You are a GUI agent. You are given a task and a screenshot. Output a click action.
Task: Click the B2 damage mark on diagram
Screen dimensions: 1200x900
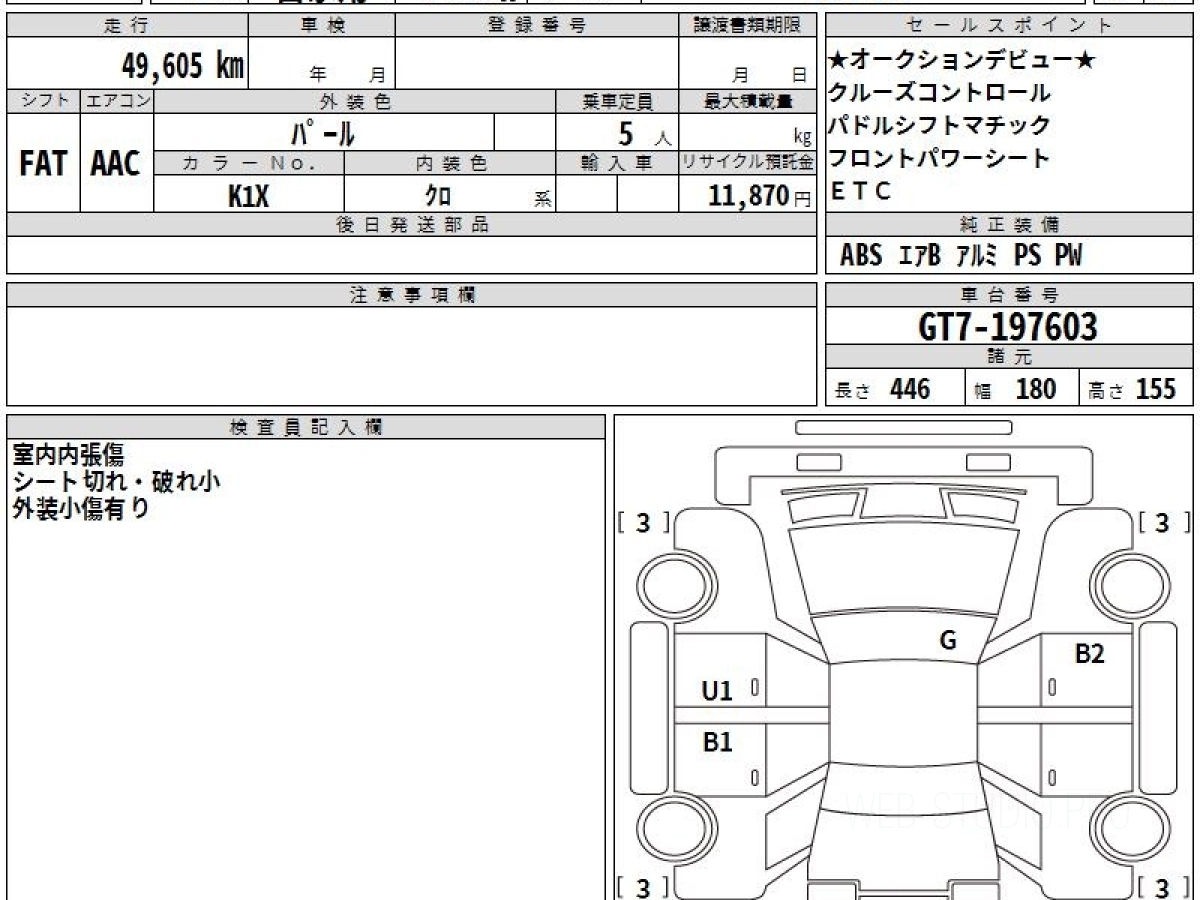tap(1090, 654)
